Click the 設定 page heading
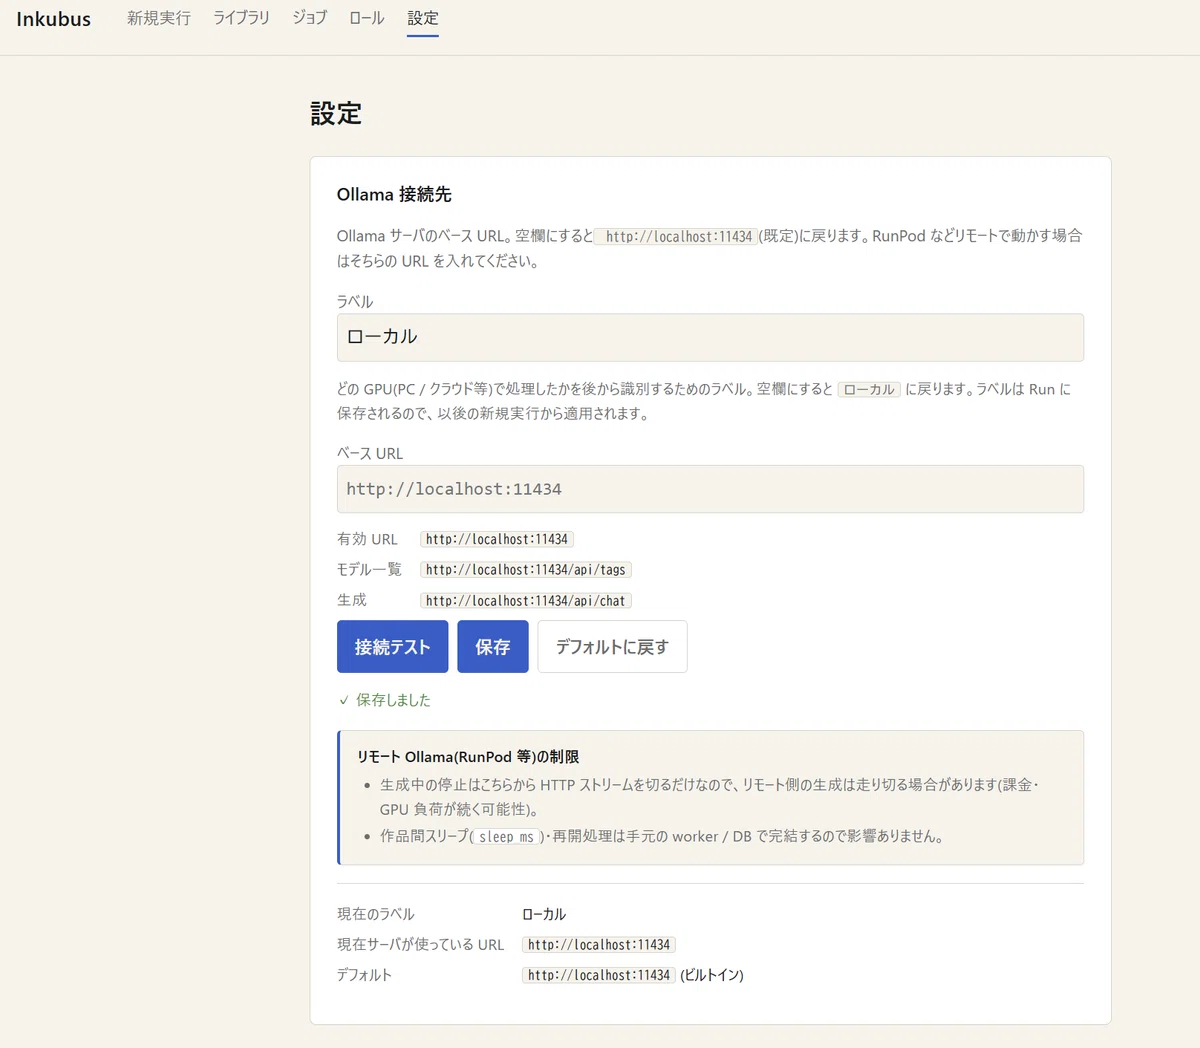The image size is (1200, 1048). click(336, 113)
